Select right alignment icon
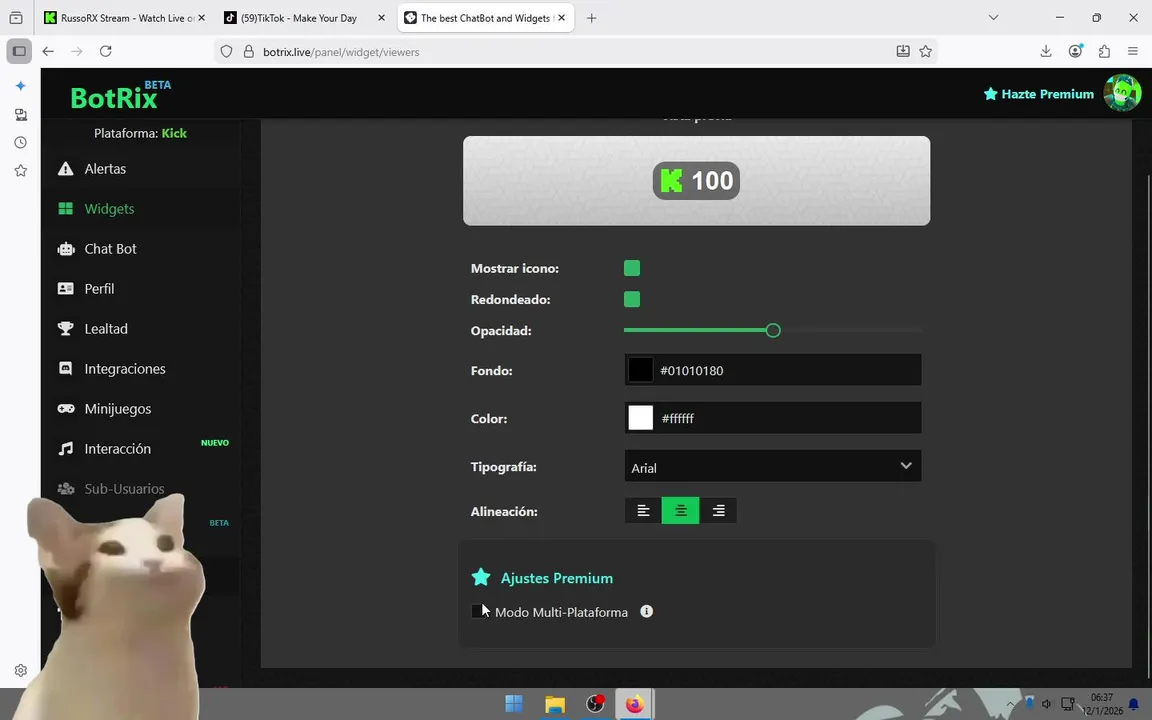This screenshot has width=1152, height=720. [719, 511]
